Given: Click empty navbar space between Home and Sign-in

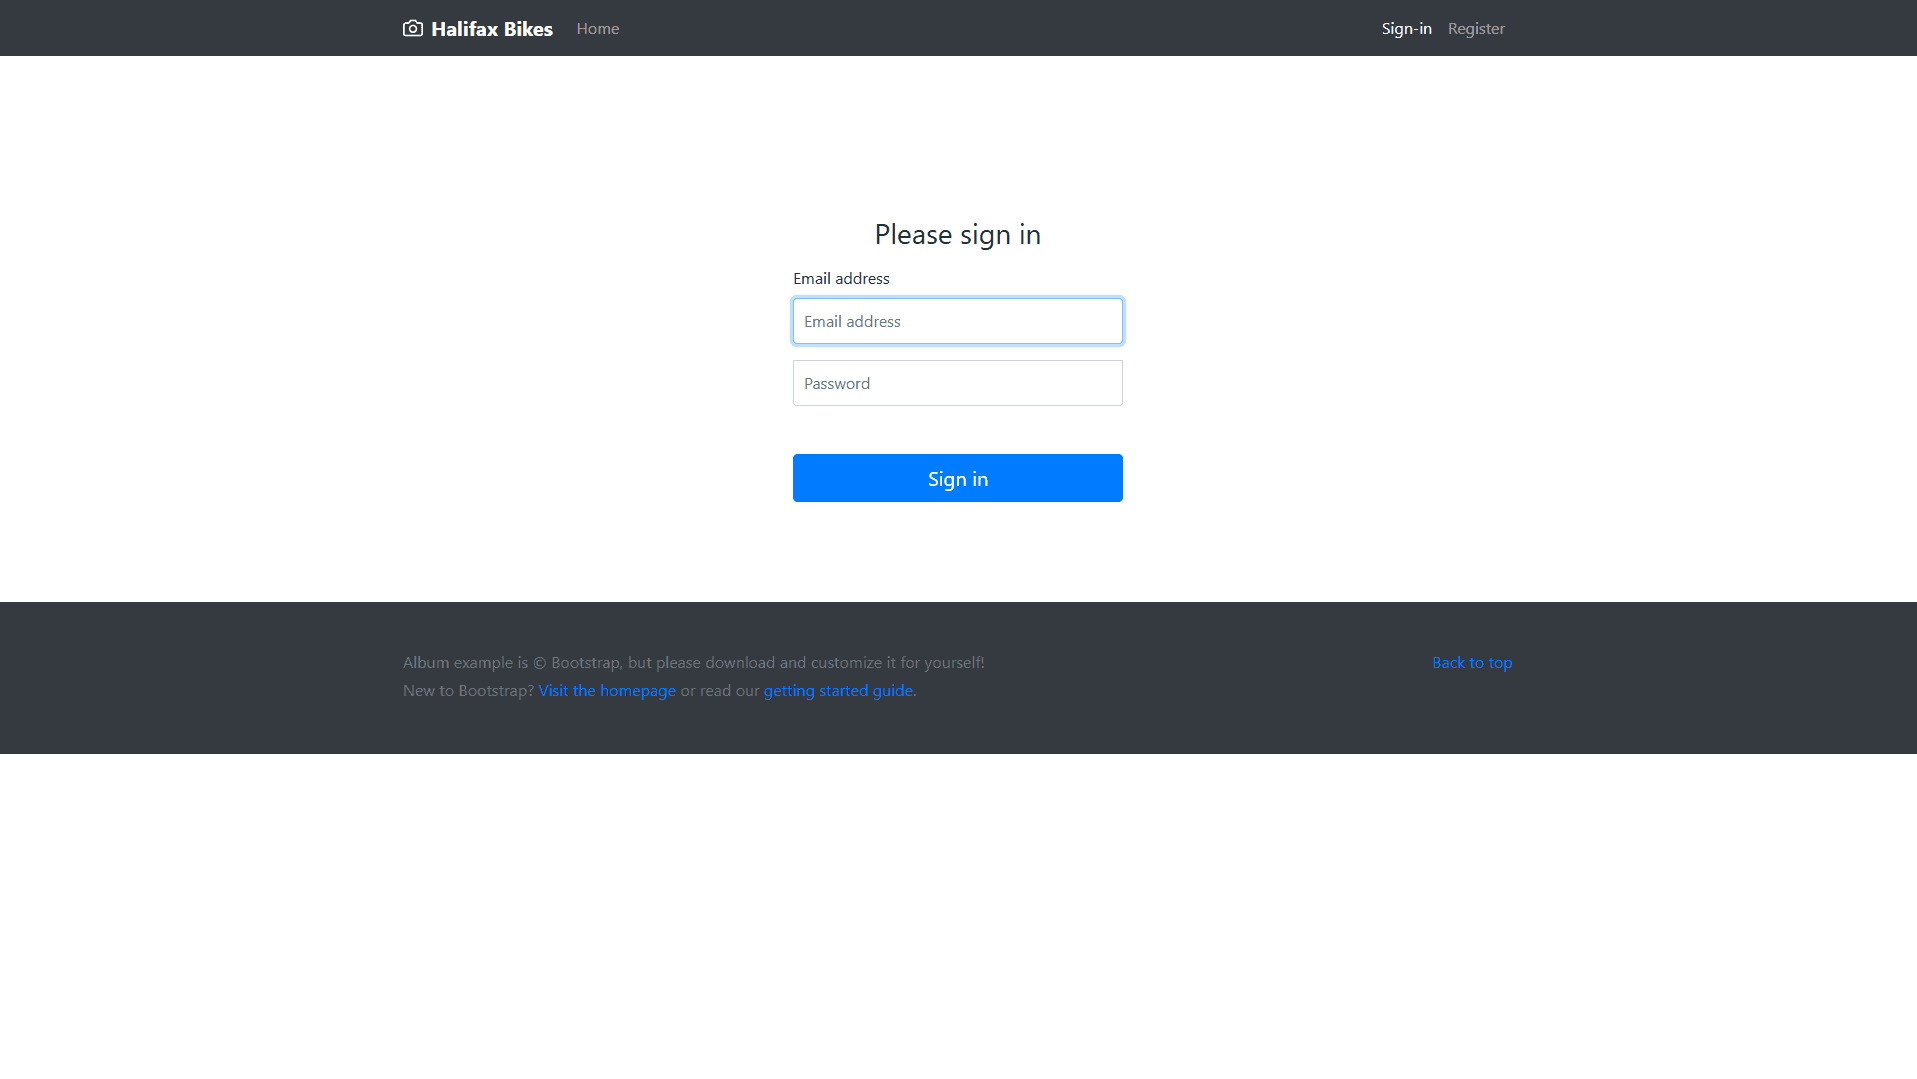Looking at the screenshot, I should (1000, 28).
